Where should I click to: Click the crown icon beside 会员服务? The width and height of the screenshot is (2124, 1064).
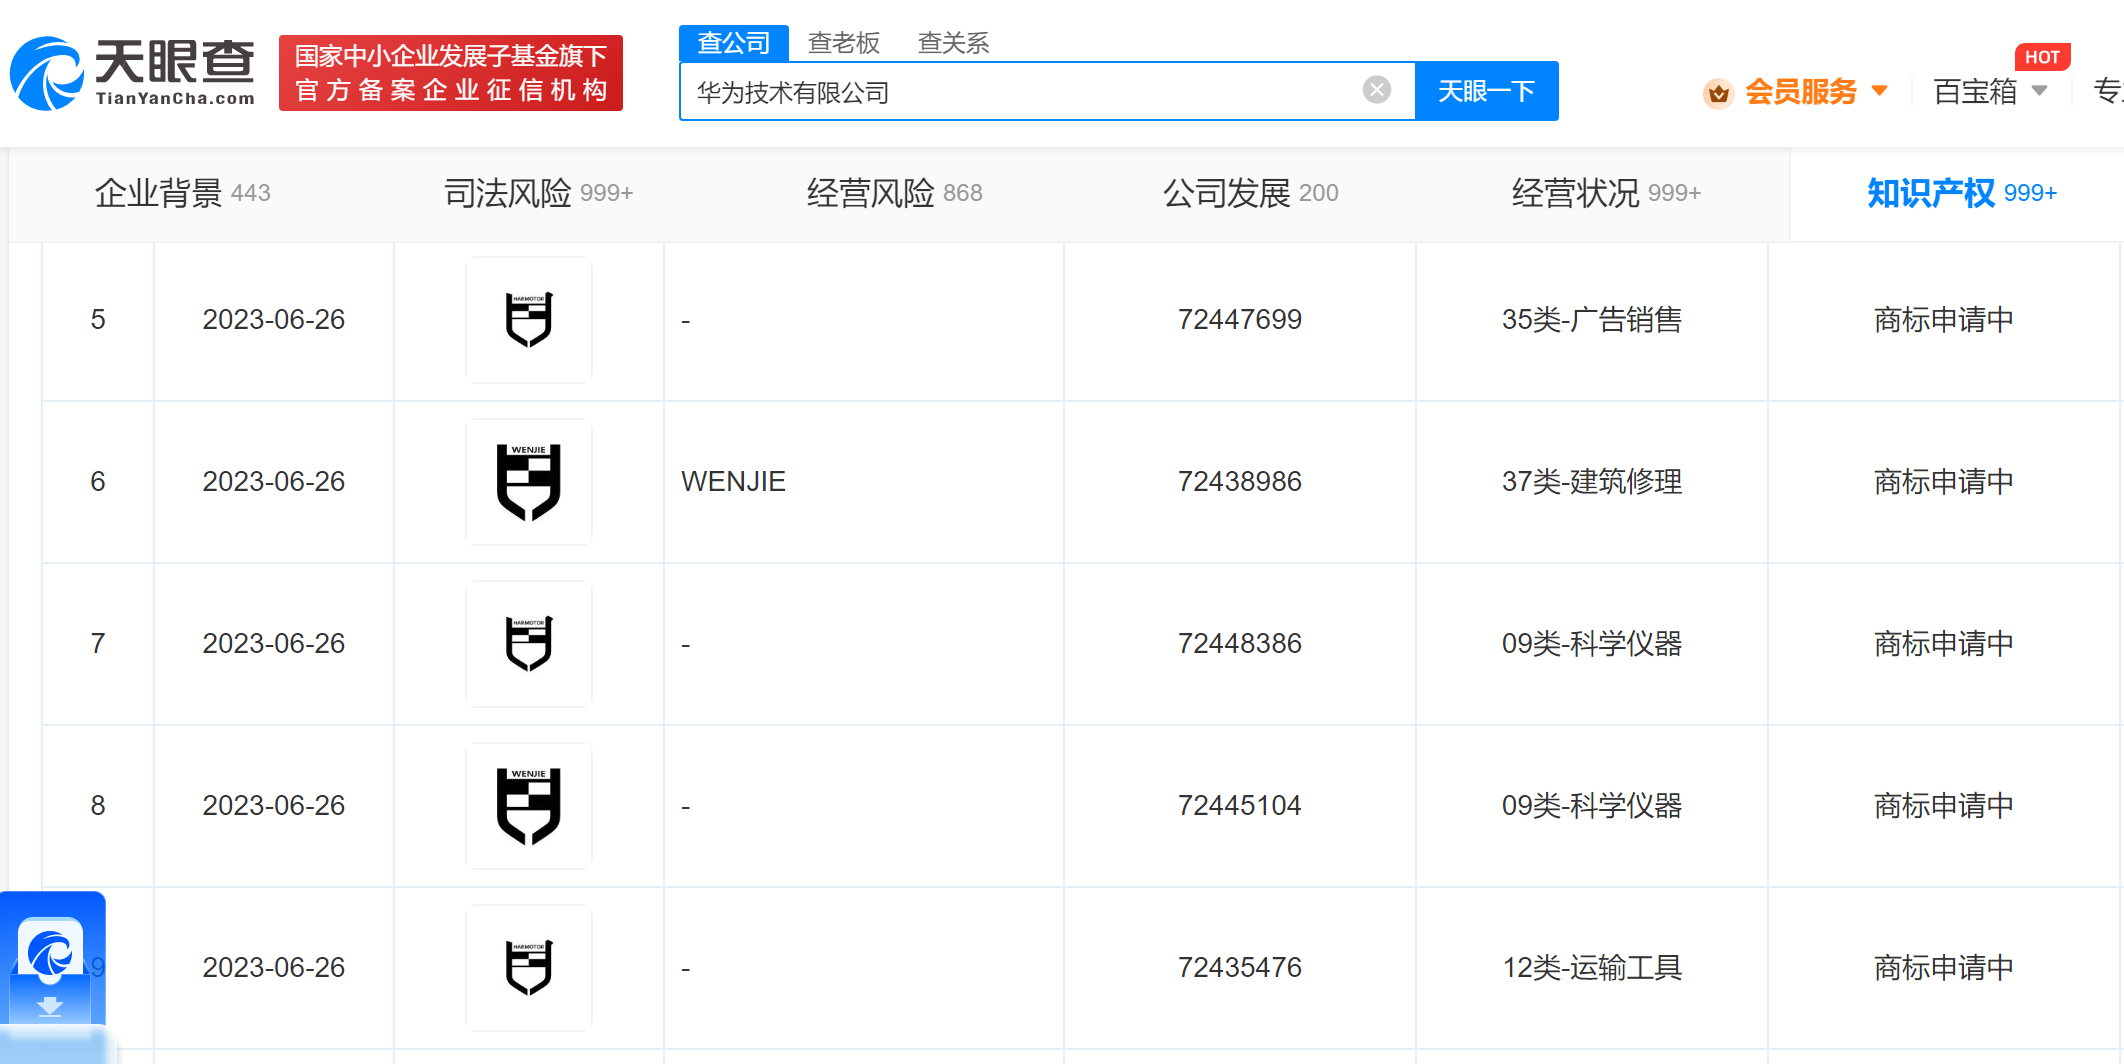(1718, 93)
